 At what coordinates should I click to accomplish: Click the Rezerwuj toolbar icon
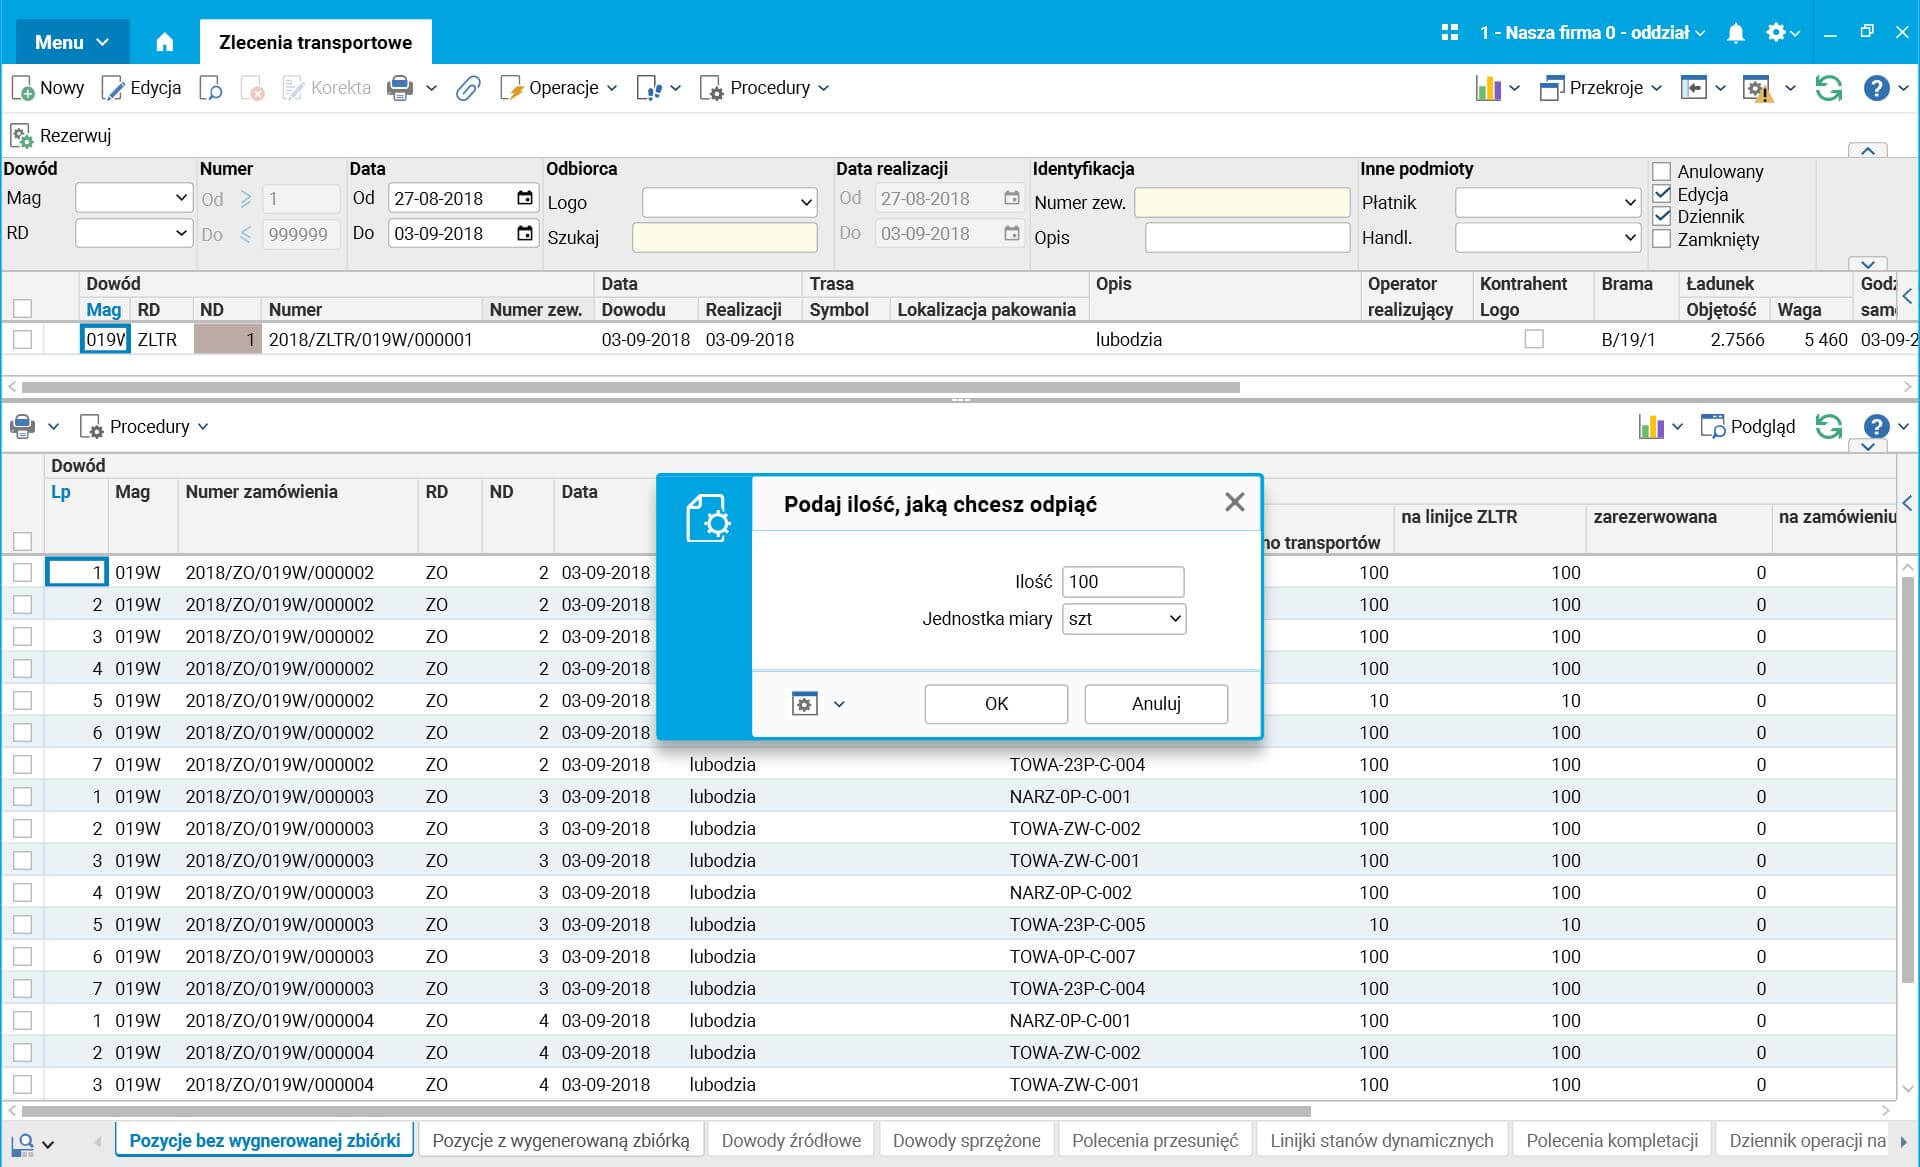pyautogui.click(x=22, y=136)
